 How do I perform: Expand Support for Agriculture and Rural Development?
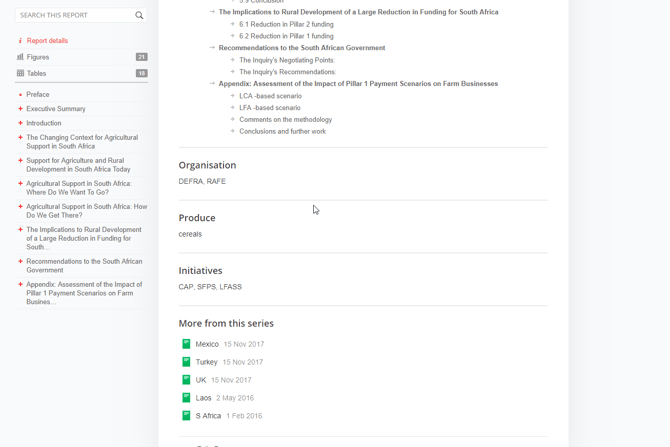point(20,160)
